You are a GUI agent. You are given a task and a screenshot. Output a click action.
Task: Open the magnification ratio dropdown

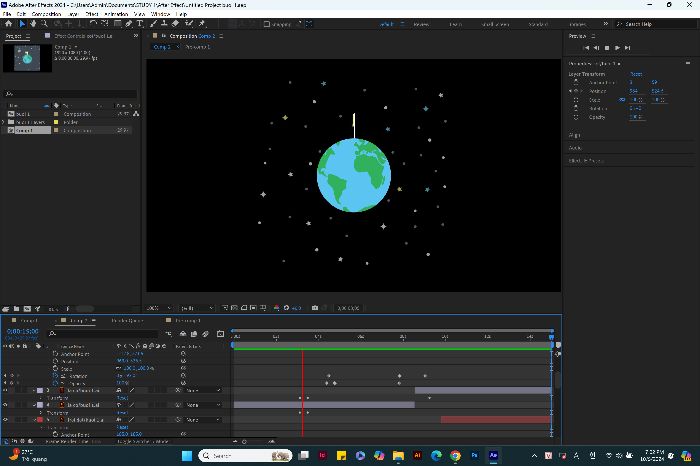click(158, 308)
